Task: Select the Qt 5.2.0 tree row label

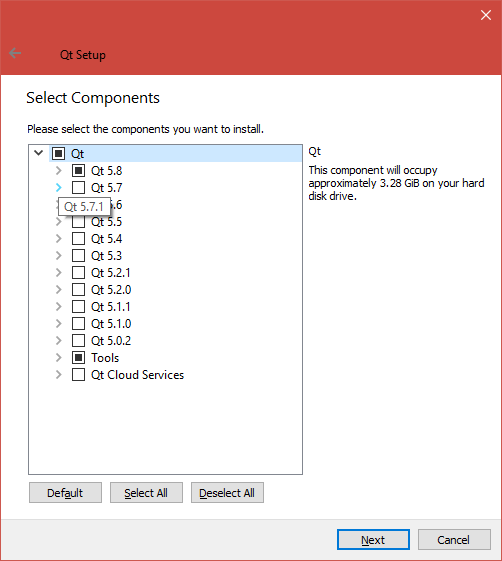Action: tap(111, 289)
